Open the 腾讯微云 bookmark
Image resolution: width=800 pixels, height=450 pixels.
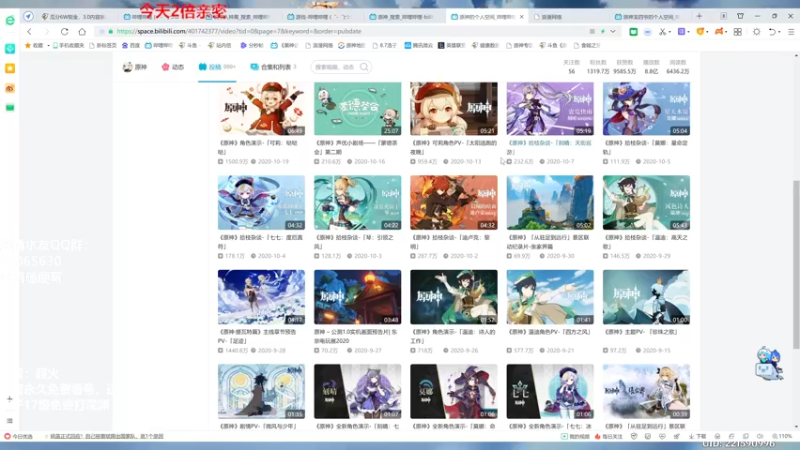418,45
